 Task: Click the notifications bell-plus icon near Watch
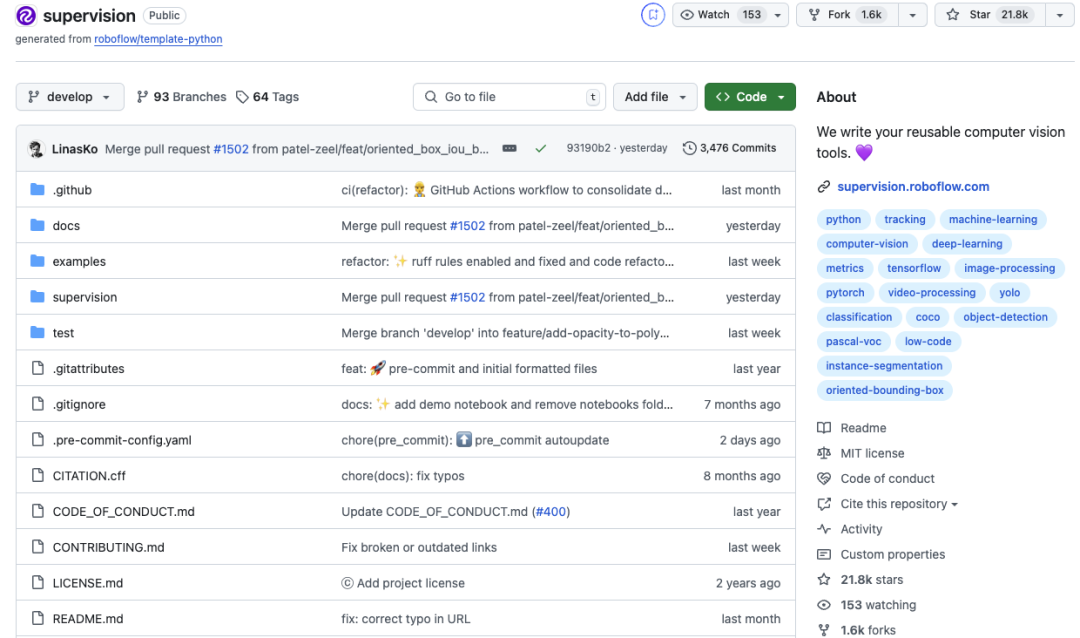(x=652, y=14)
